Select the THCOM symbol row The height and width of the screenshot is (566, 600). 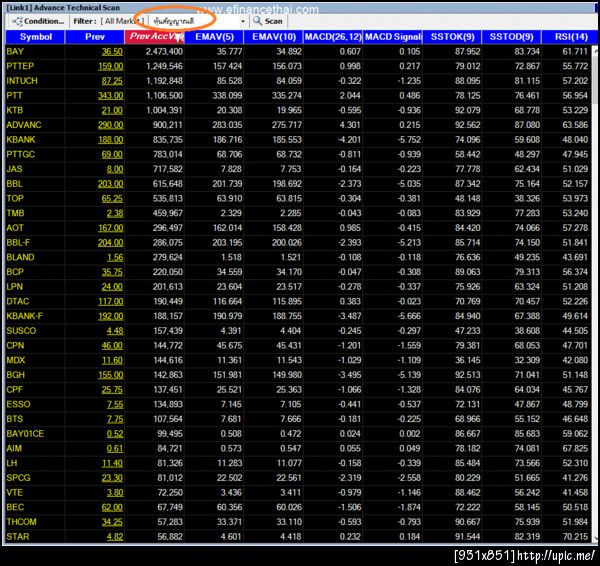pos(298,522)
